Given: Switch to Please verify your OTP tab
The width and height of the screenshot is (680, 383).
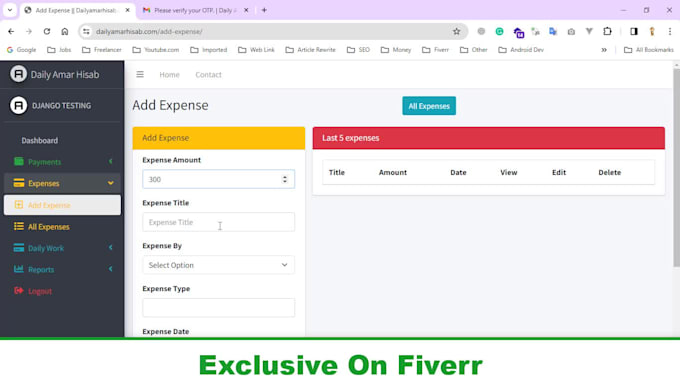Looking at the screenshot, I should click(x=195, y=10).
